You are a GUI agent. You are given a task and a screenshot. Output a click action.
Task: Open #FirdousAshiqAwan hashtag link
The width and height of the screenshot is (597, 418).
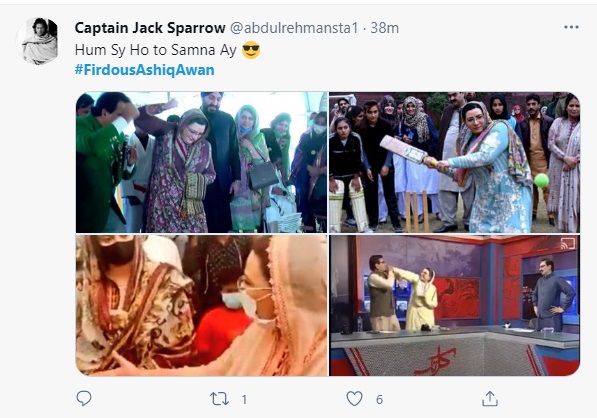tap(145, 70)
